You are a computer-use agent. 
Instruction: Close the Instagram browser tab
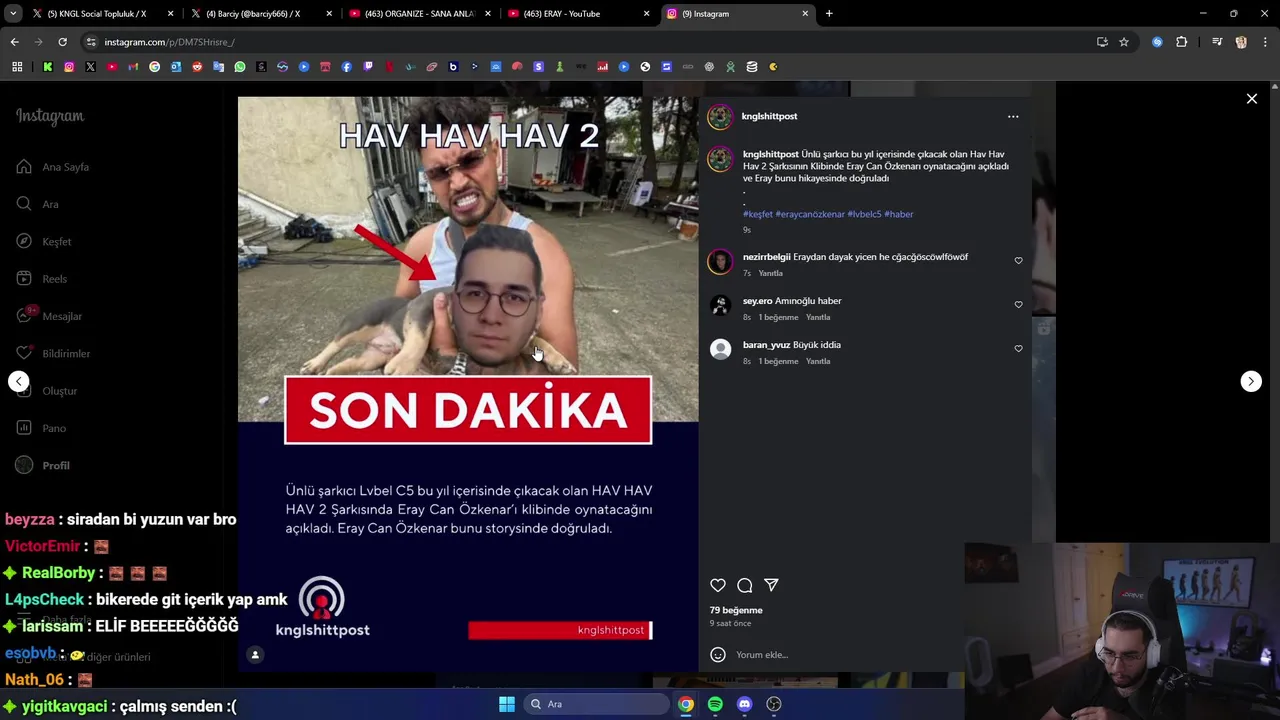click(805, 14)
